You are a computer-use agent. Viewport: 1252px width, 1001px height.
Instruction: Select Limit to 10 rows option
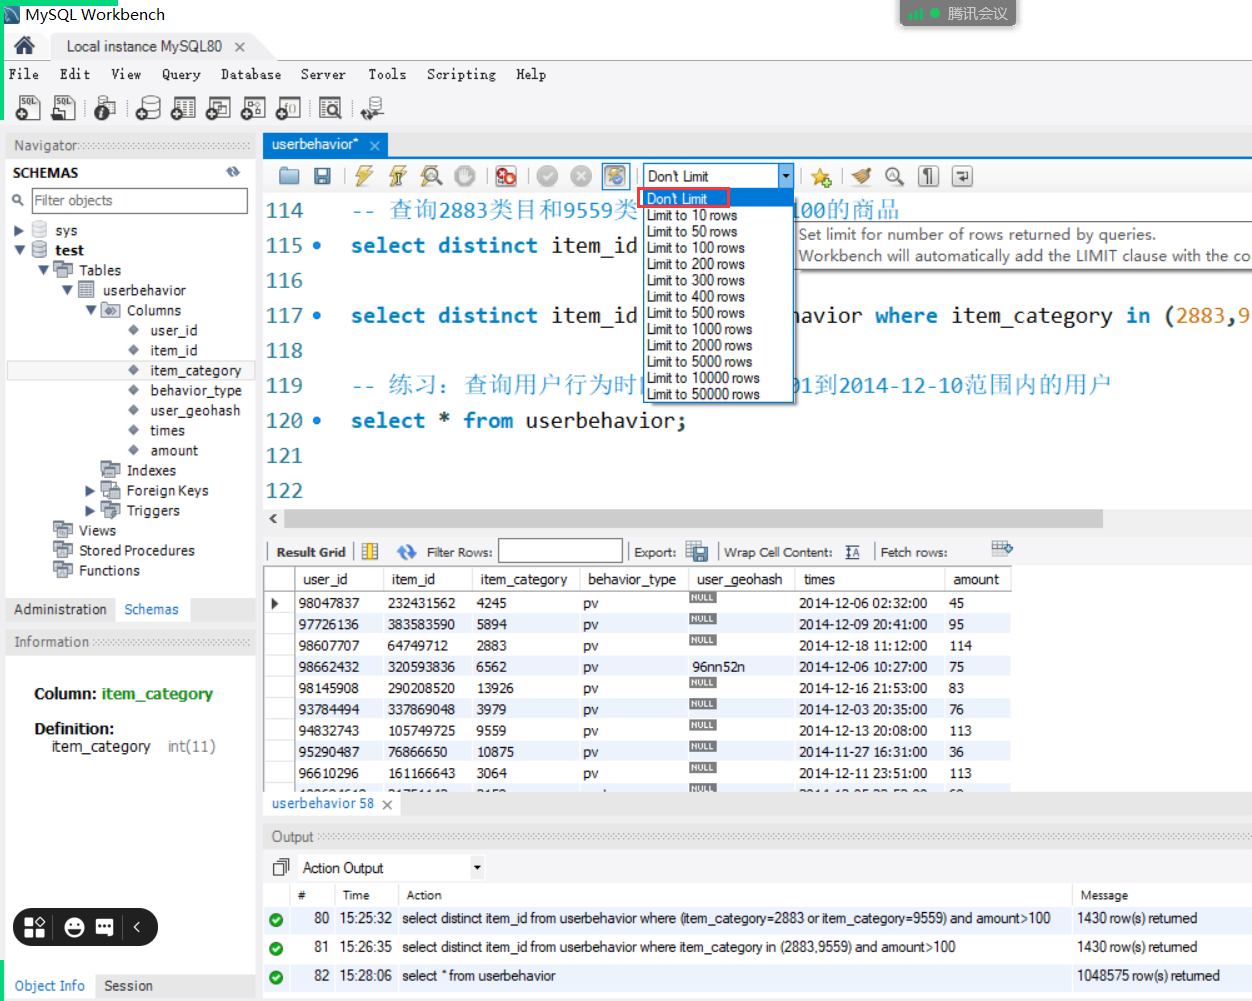click(692, 215)
